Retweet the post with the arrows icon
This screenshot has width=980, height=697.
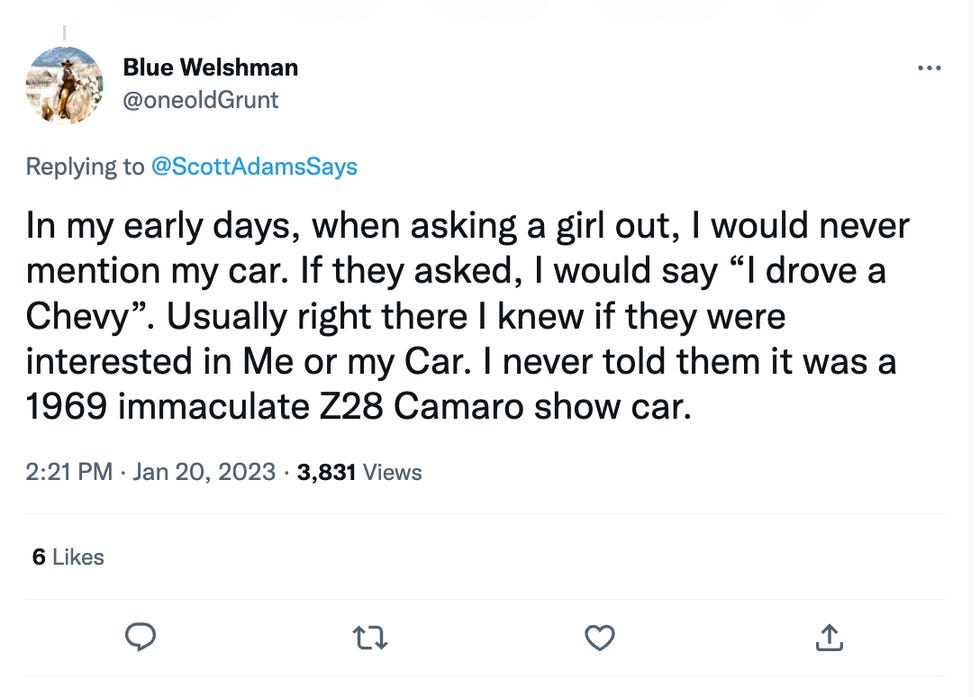coord(370,637)
